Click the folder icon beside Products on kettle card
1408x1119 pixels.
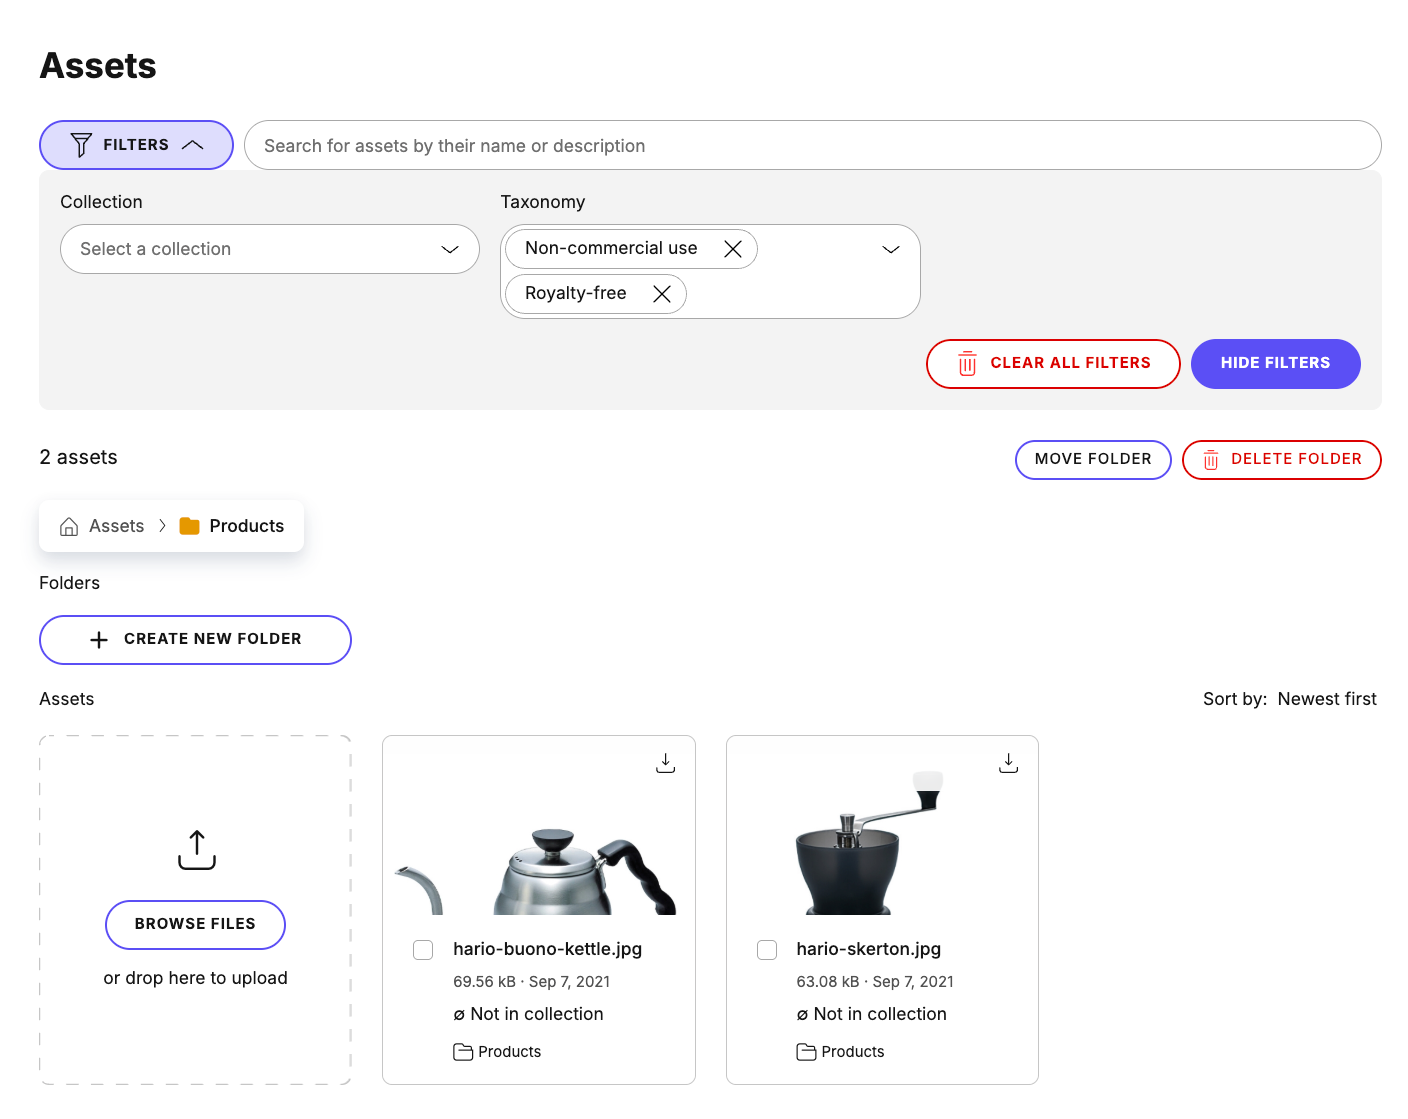tap(464, 1051)
